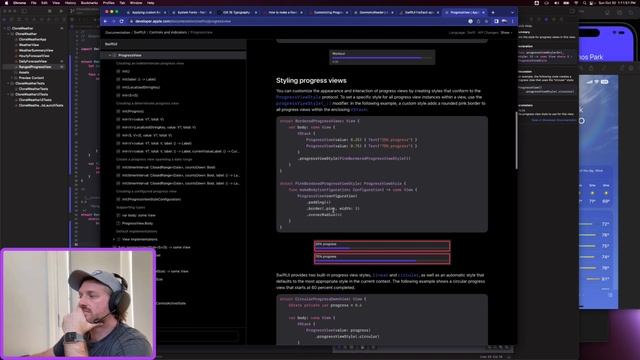The image size is (640, 360).
Task: Click the menu bar date and time
Action: point(617,3)
